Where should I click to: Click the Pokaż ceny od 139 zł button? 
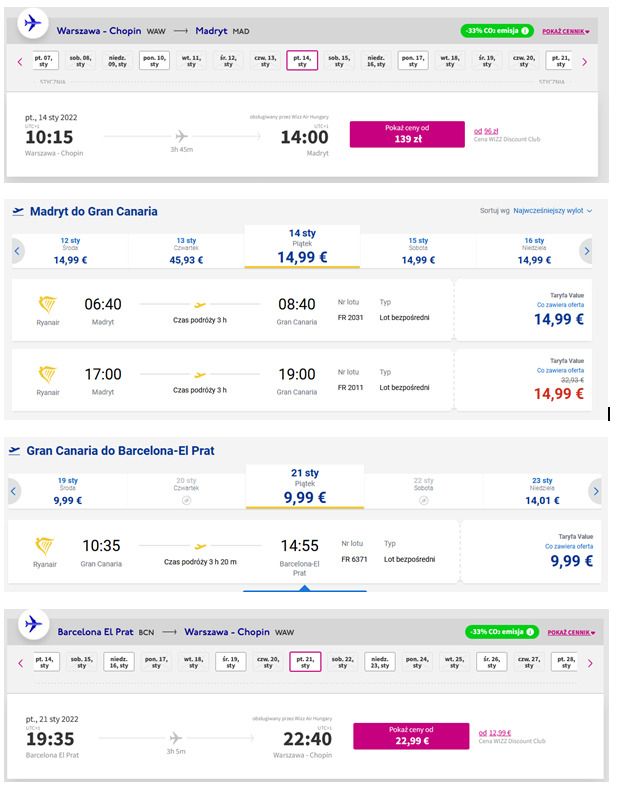click(407, 134)
